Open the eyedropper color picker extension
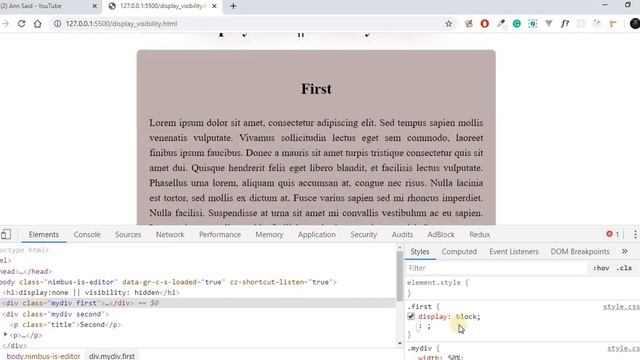Viewport: 640px width, 360px height. click(x=501, y=24)
